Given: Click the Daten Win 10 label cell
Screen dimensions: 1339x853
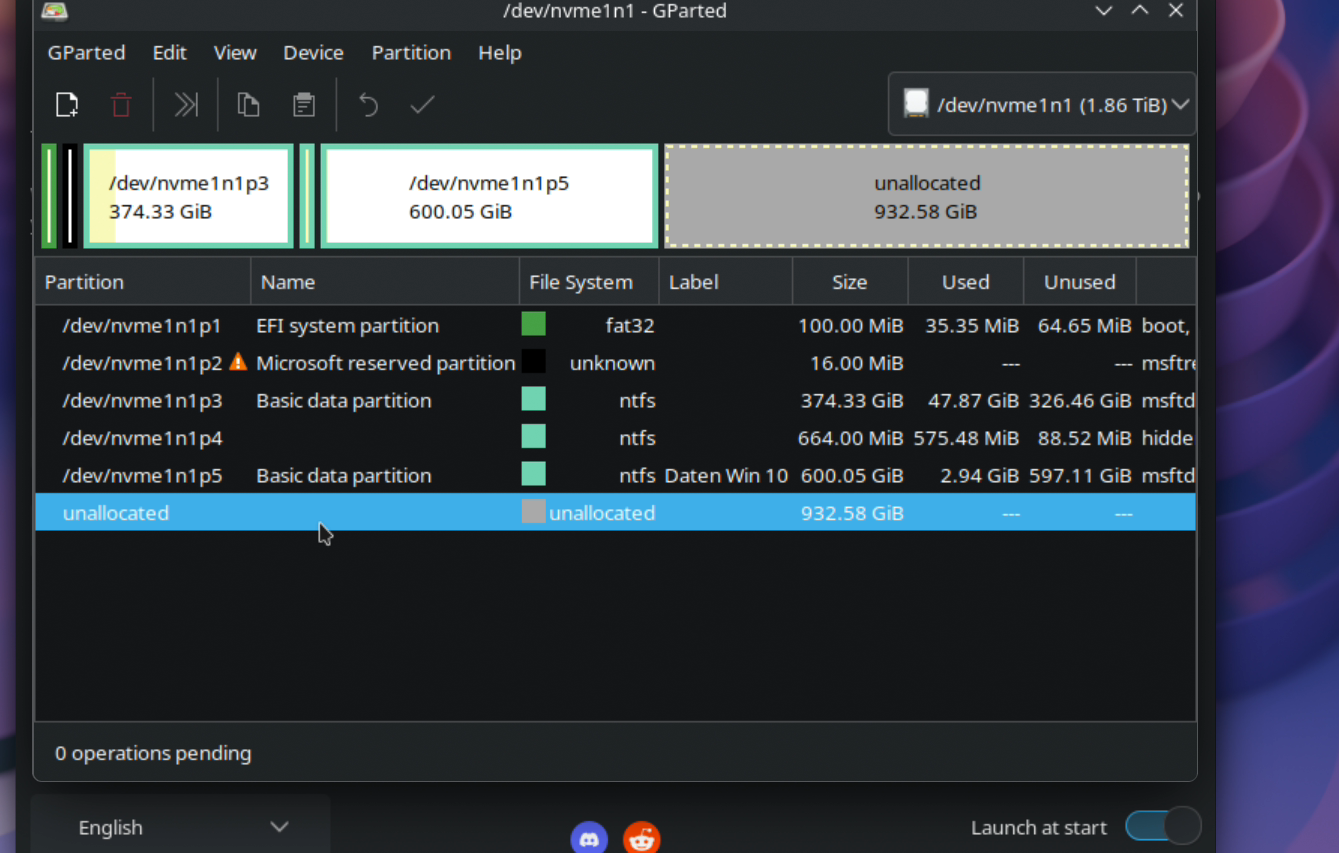Looking at the screenshot, I should (x=726, y=476).
